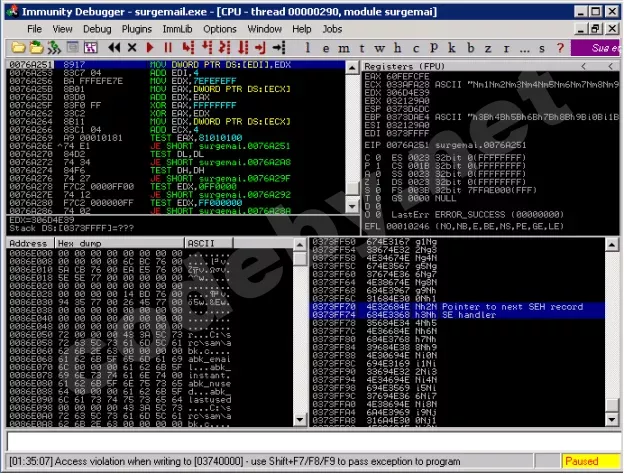Close program using the X toolbar icon
The width and height of the screenshot is (624, 474).
pyautogui.click(x=132, y=48)
